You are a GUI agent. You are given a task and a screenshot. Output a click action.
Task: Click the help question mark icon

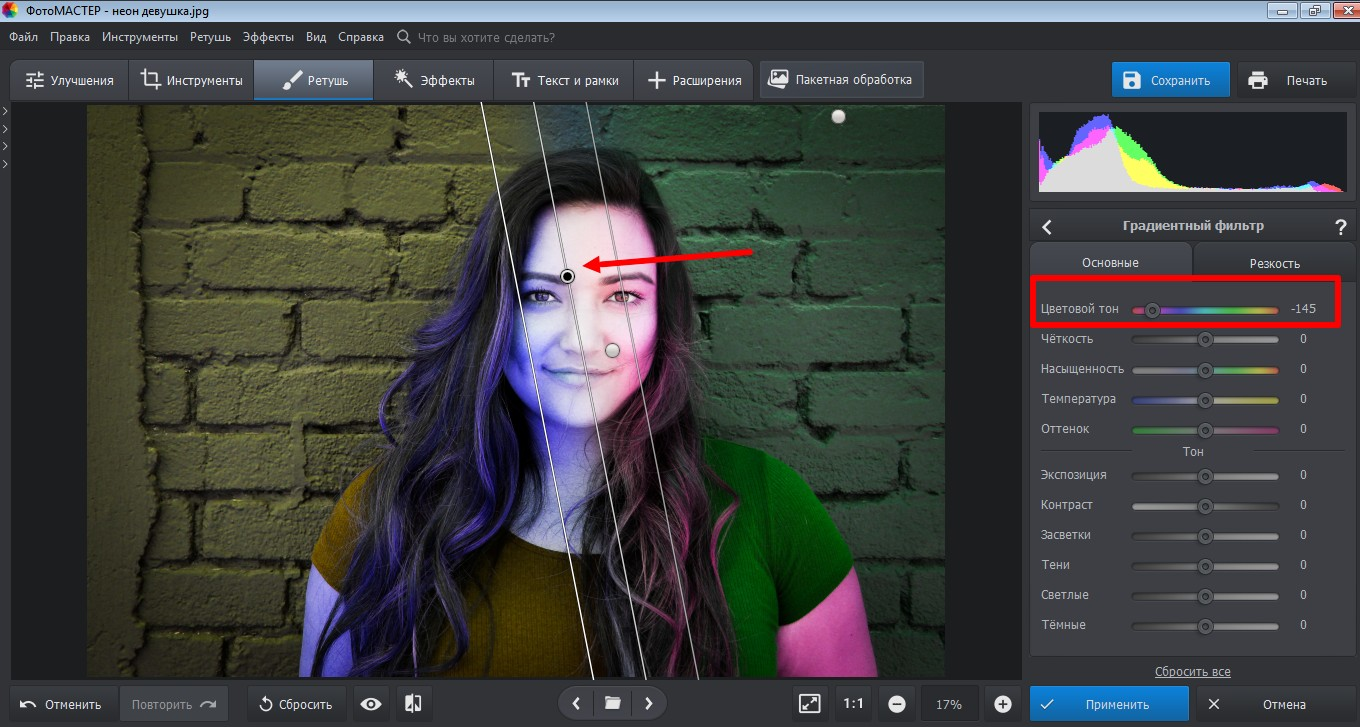click(x=1340, y=227)
